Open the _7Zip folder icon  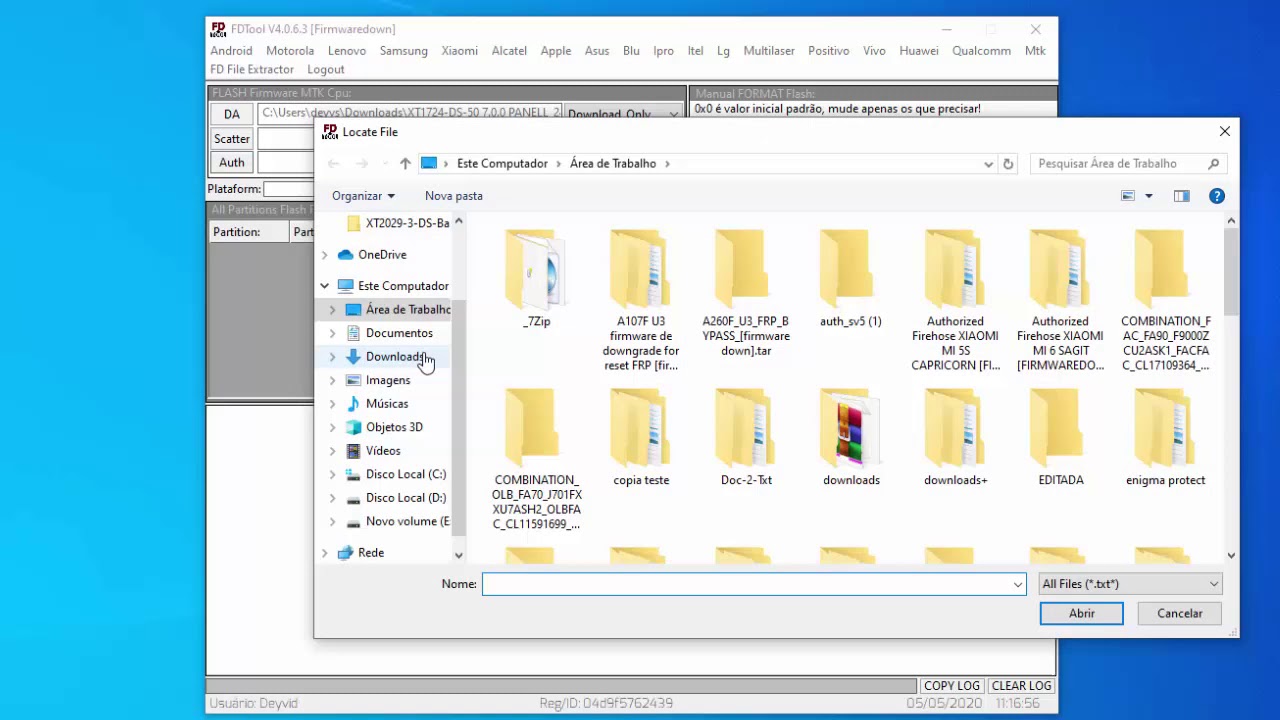[x=536, y=268]
